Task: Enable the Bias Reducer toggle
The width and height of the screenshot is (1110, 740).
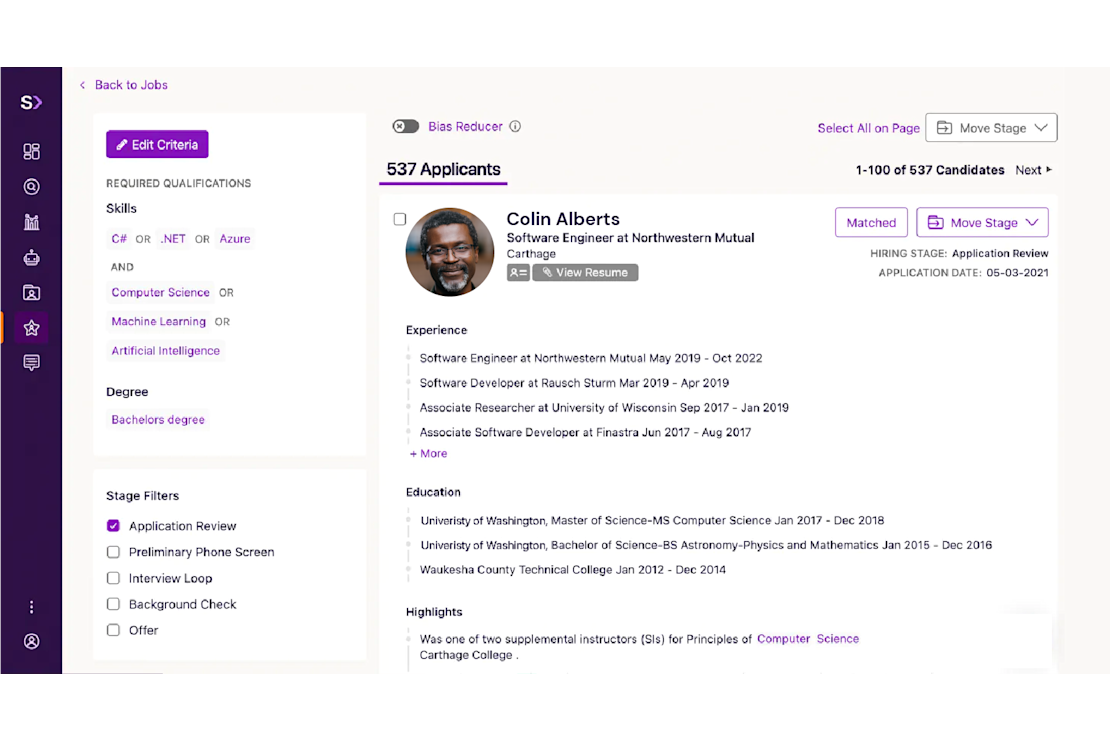Action: (x=405, y=126)
